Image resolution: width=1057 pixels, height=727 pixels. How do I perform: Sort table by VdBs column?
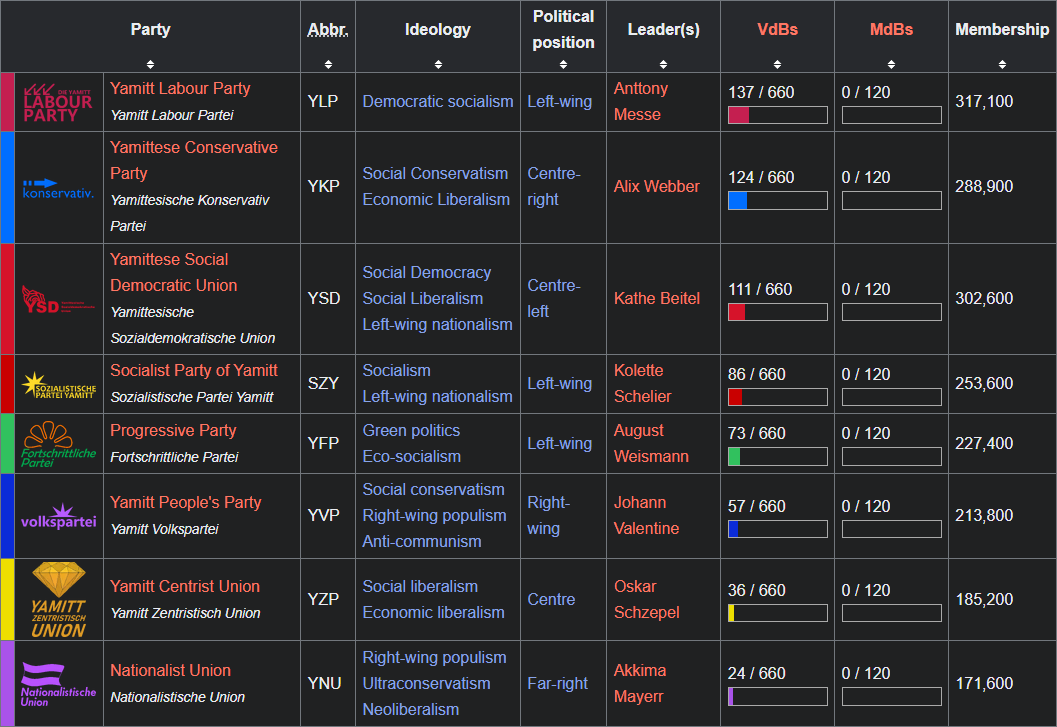[777, 64]
